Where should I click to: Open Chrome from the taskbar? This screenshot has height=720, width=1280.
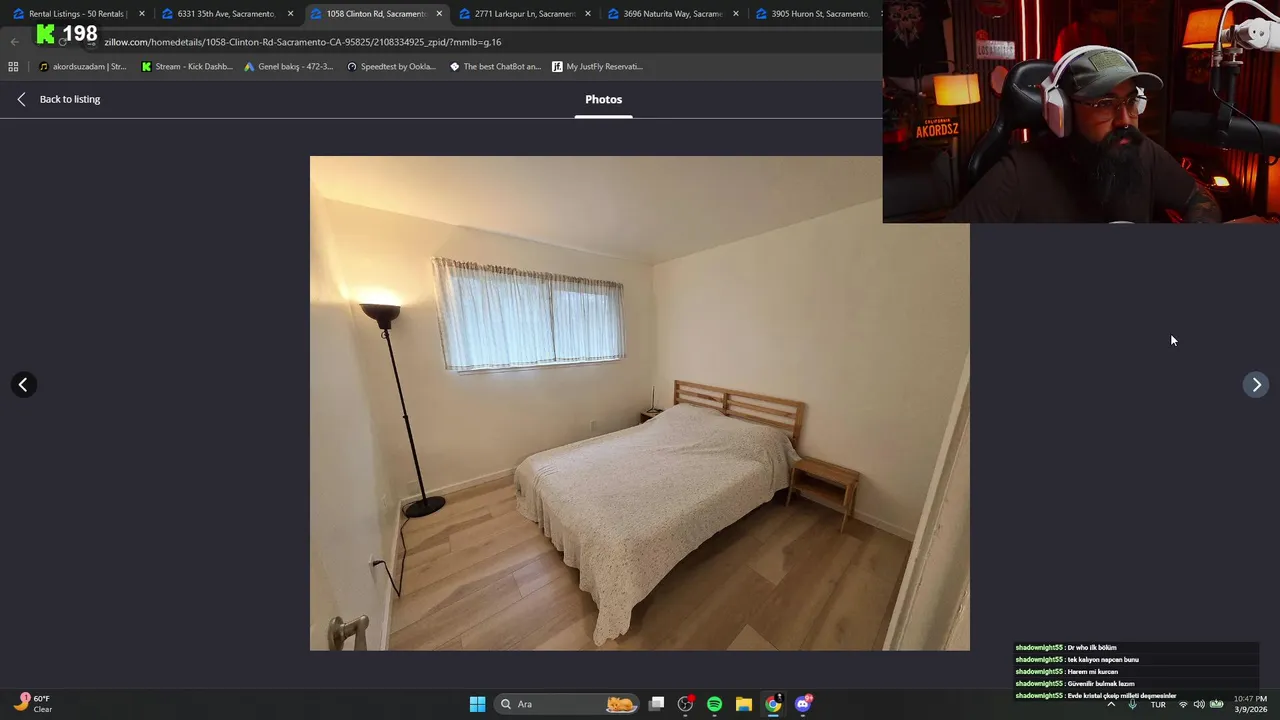coord(773,704)
